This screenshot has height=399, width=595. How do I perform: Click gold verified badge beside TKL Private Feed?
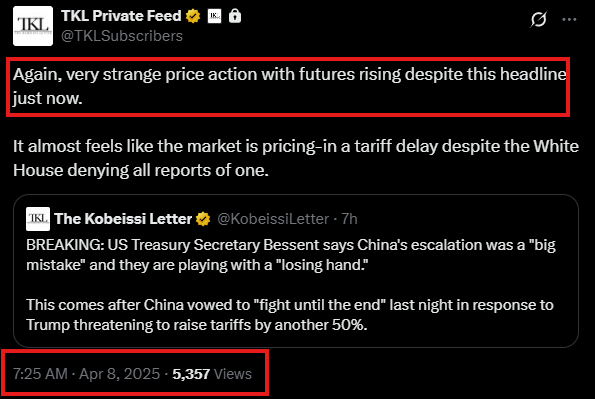tap(193, 16)
